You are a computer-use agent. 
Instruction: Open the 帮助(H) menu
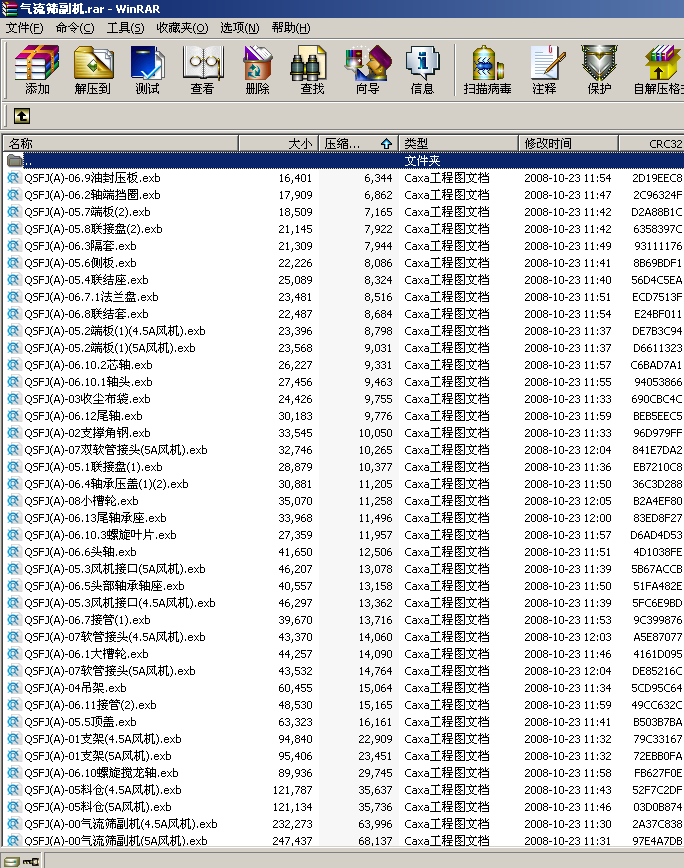[291, 28]
